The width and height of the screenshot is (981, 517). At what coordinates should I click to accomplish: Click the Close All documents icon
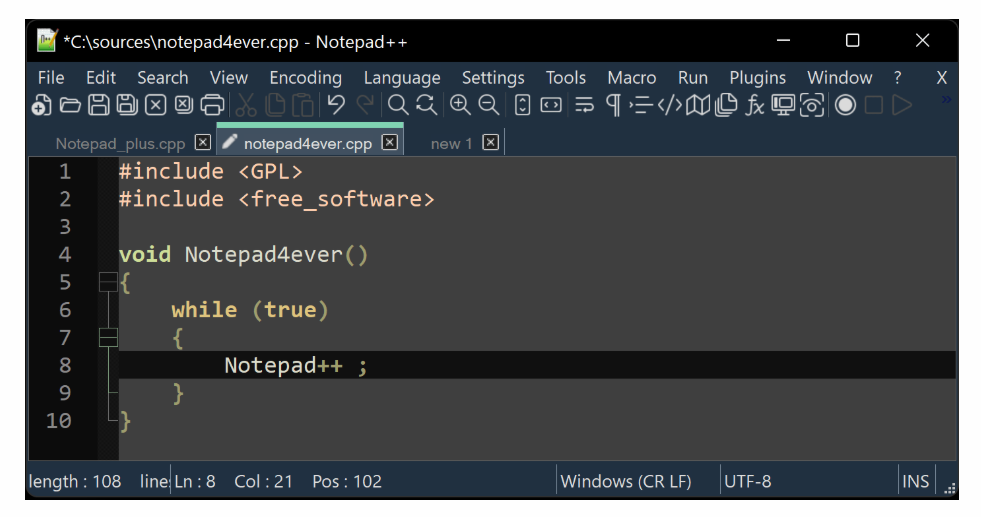click(x=183, y=105)
